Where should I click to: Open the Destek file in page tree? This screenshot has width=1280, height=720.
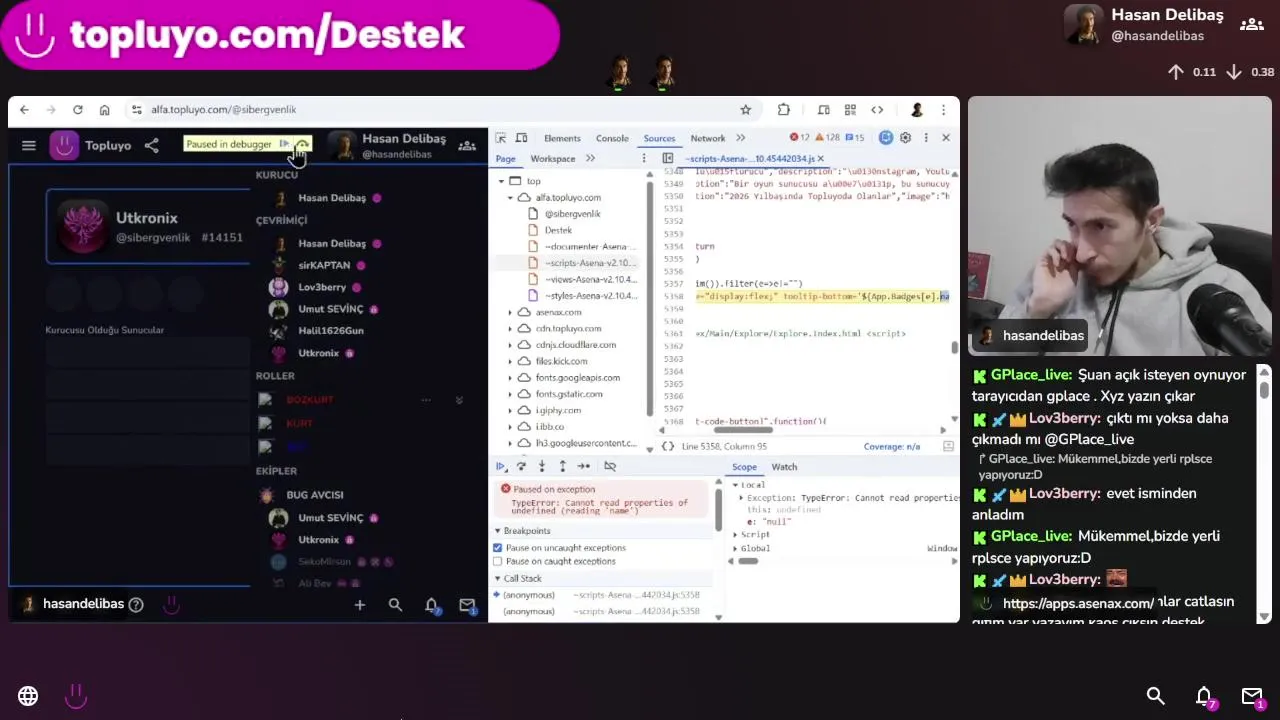point(558,230)
